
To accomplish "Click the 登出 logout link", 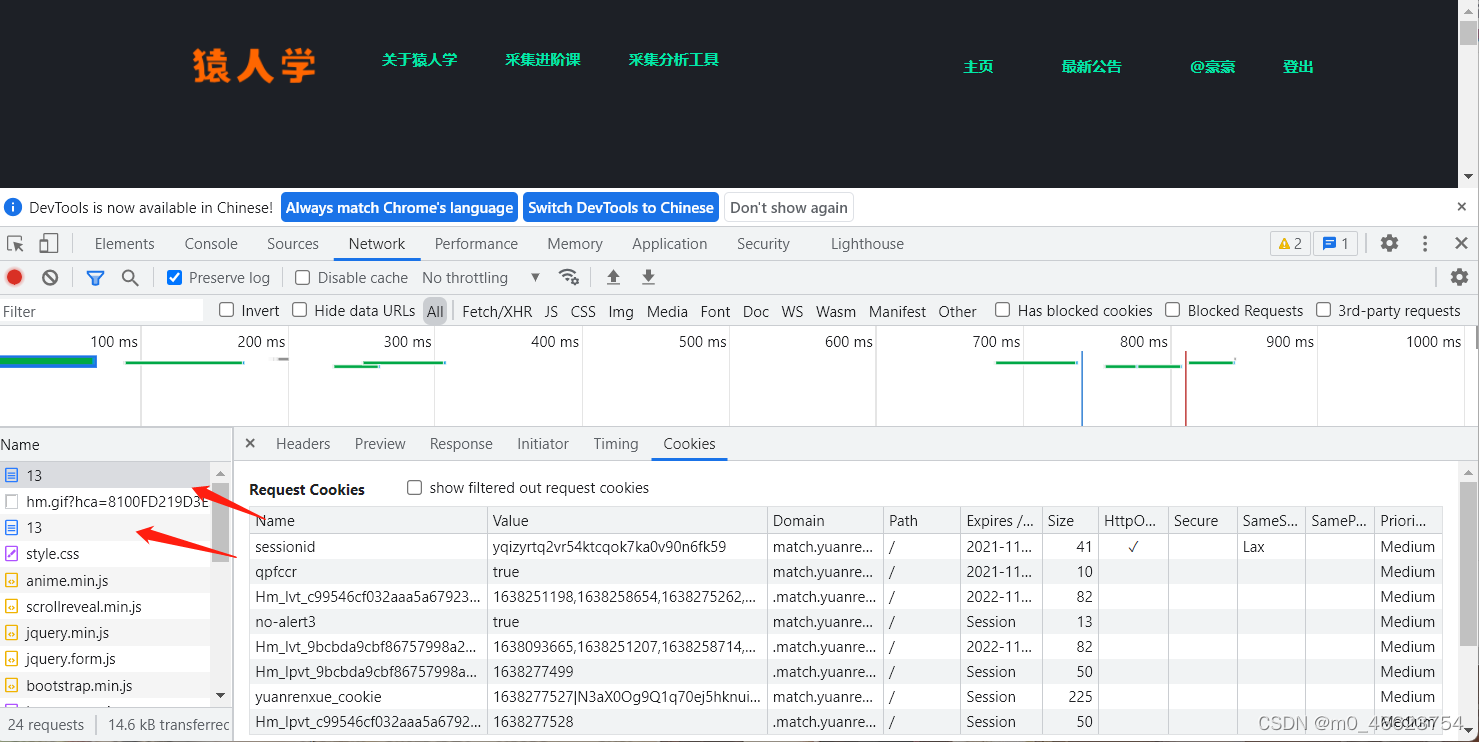I will click(x=1298, y=67).
